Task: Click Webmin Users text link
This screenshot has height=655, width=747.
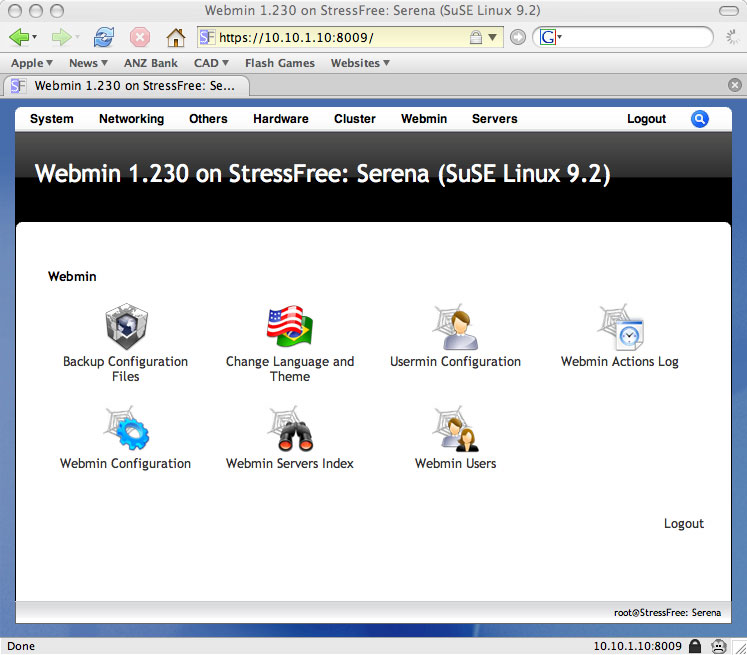Action: point(455,464)
